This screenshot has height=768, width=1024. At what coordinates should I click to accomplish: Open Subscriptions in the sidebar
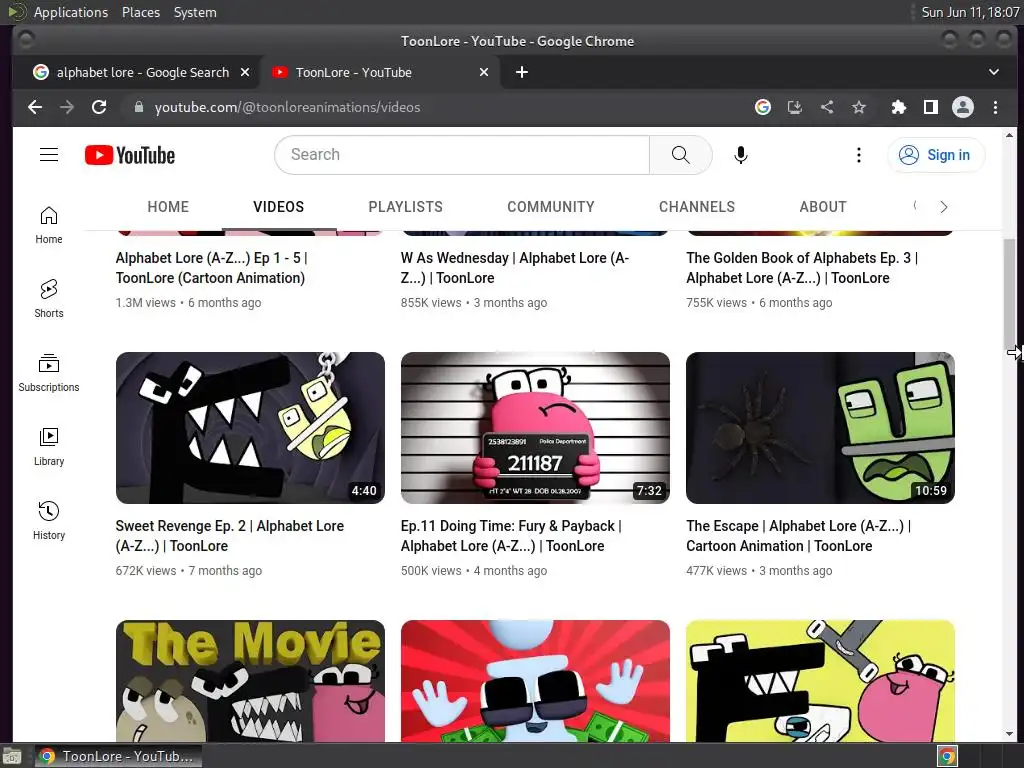tap(49, 373)
